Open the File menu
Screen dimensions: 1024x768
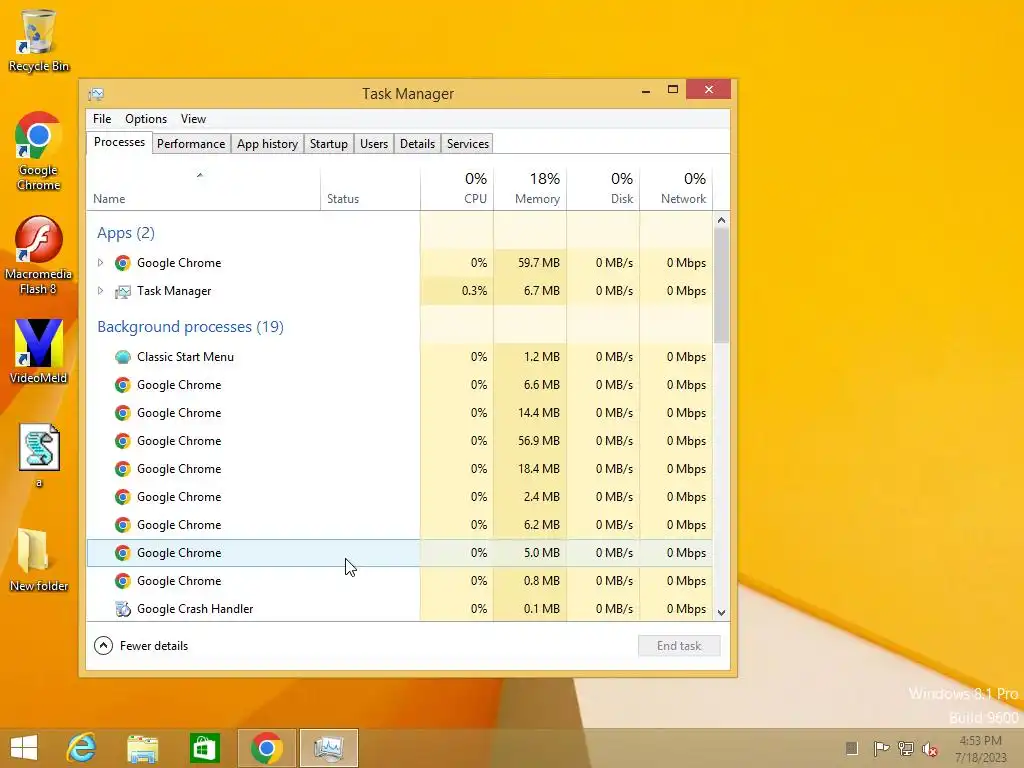pyautogui.click(x=102, y=119)
